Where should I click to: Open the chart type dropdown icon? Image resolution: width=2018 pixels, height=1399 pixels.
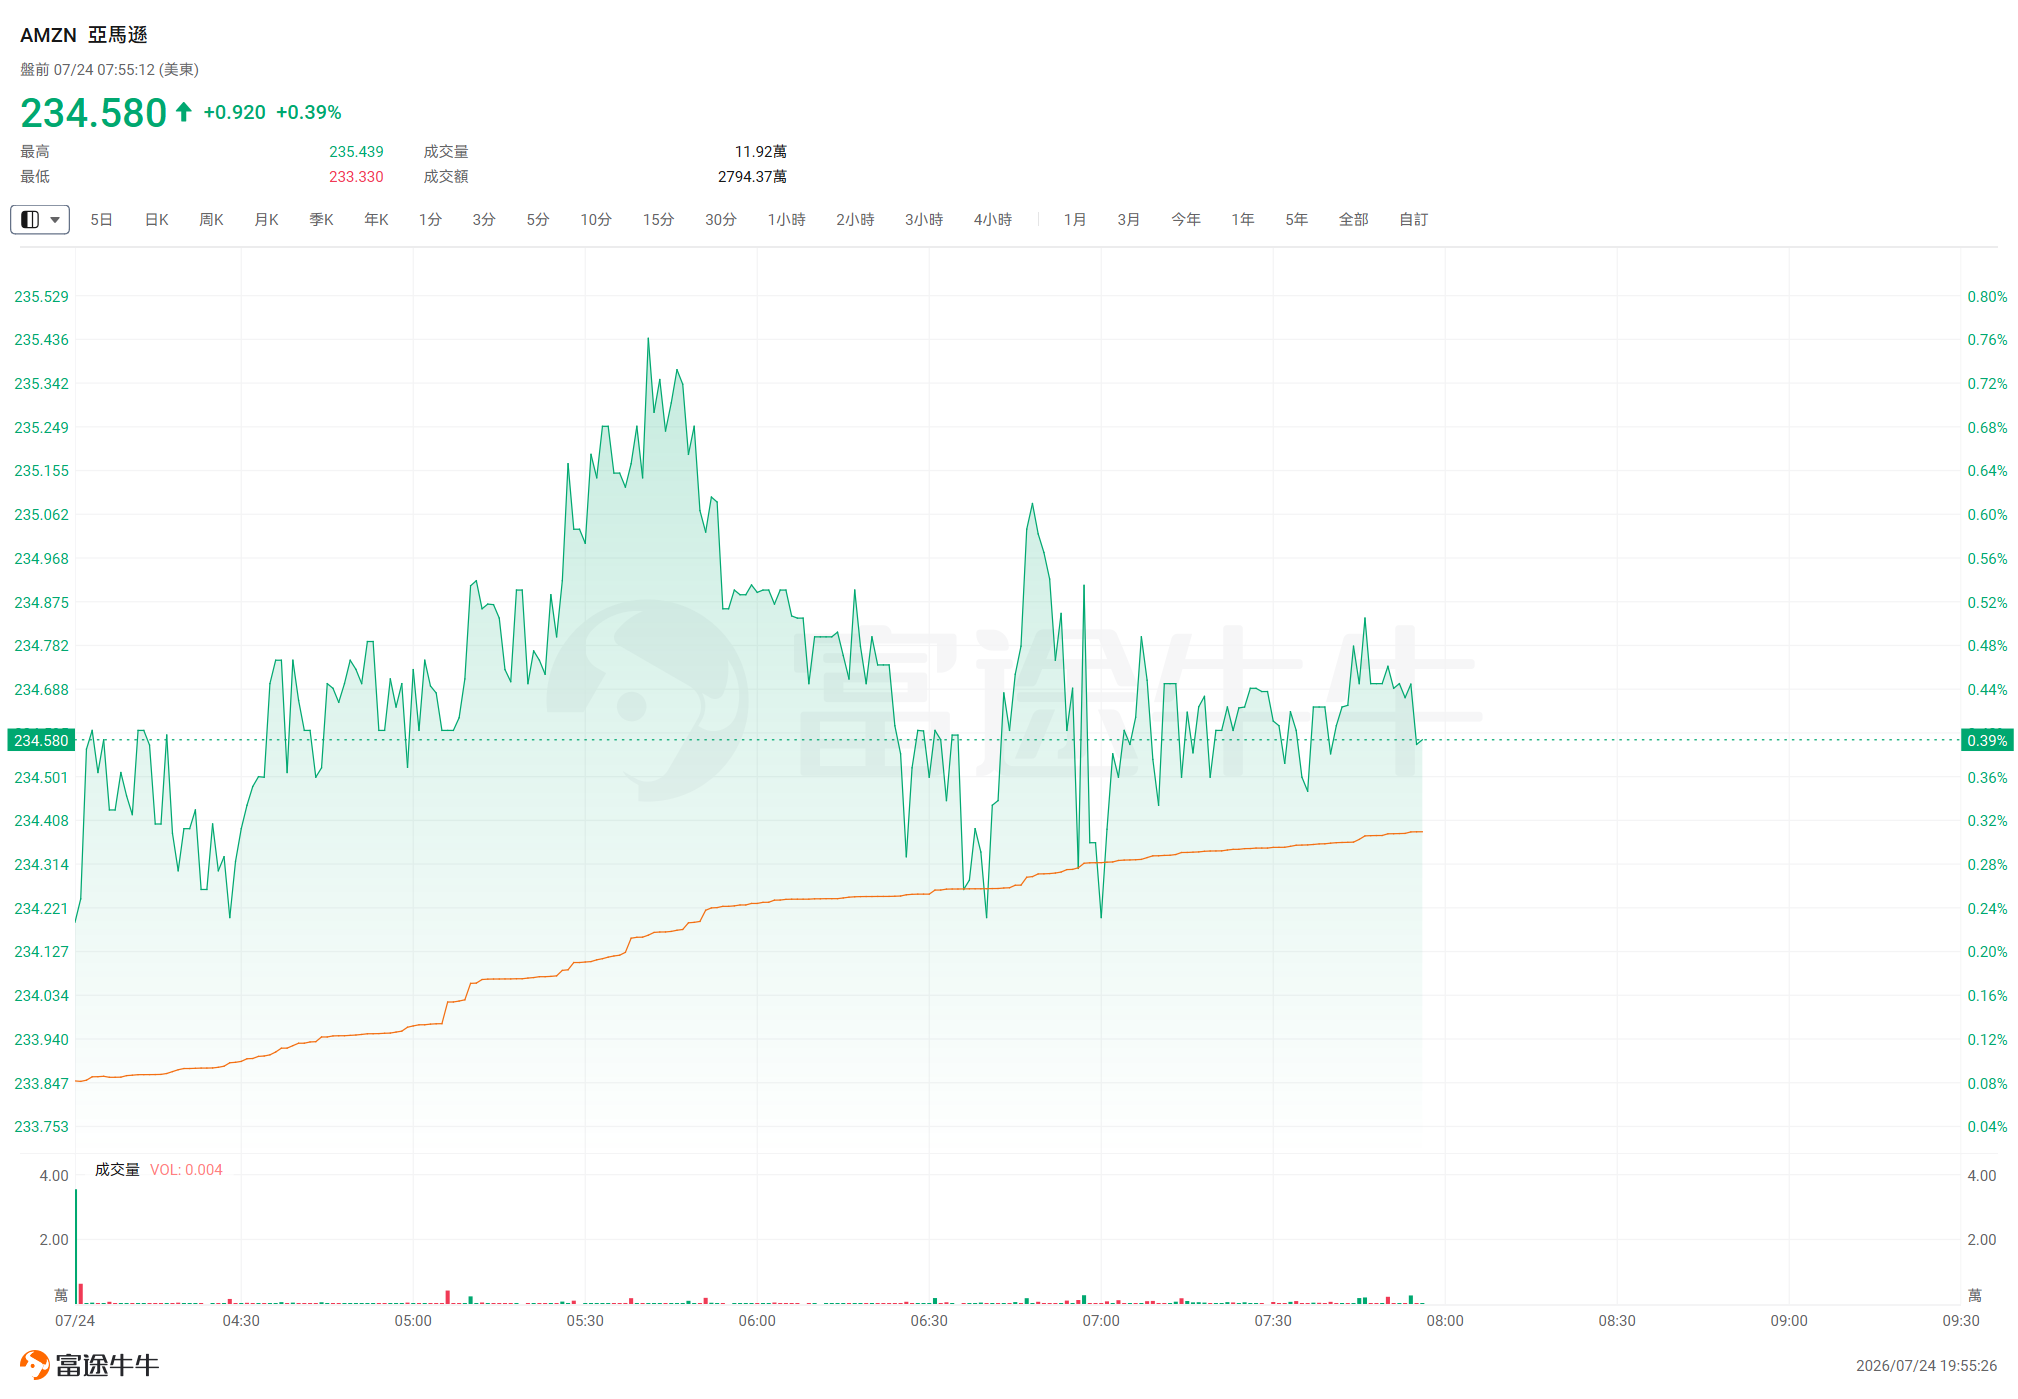tap(40, 219)
